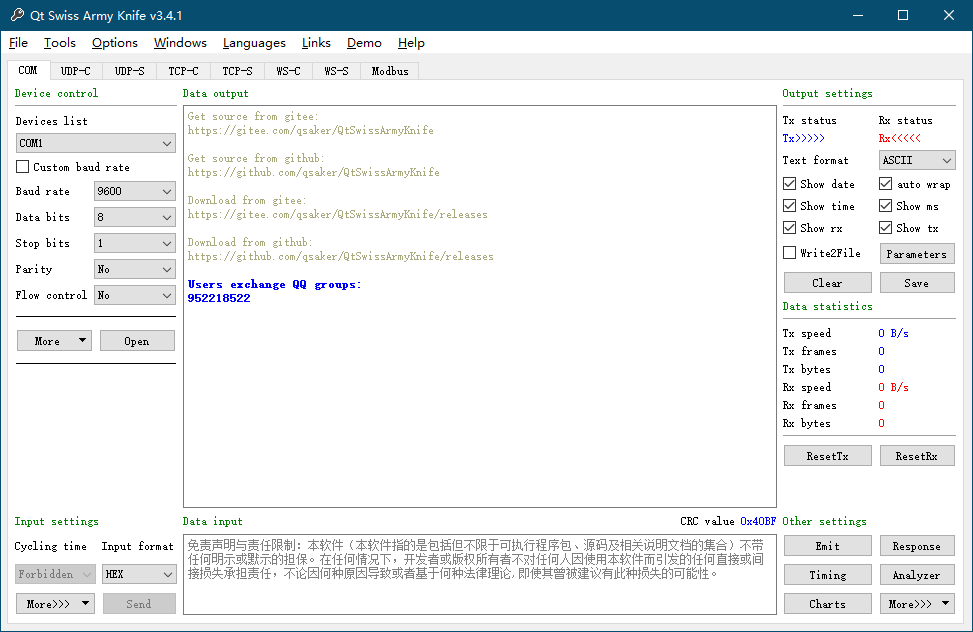
Task: Click the Tx>>>>> status indicator
Action: (804, 138)
